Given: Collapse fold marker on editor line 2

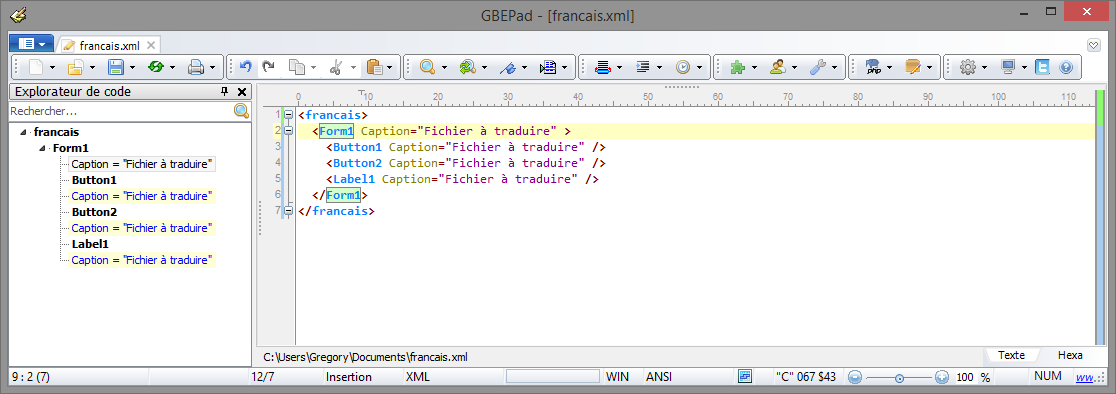Looking at the screenshot, I should pos(289,131).
